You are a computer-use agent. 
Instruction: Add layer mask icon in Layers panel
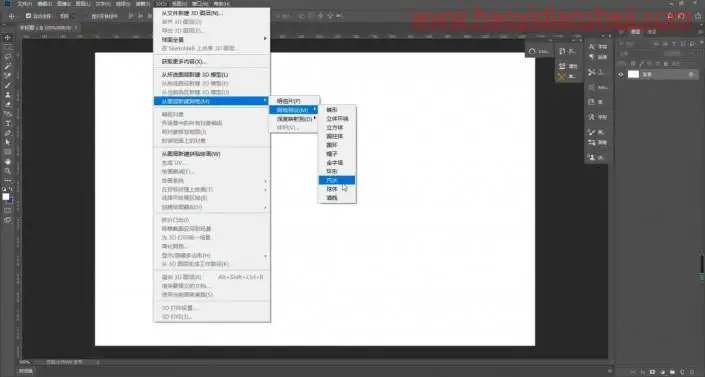[x=653, y=372]
